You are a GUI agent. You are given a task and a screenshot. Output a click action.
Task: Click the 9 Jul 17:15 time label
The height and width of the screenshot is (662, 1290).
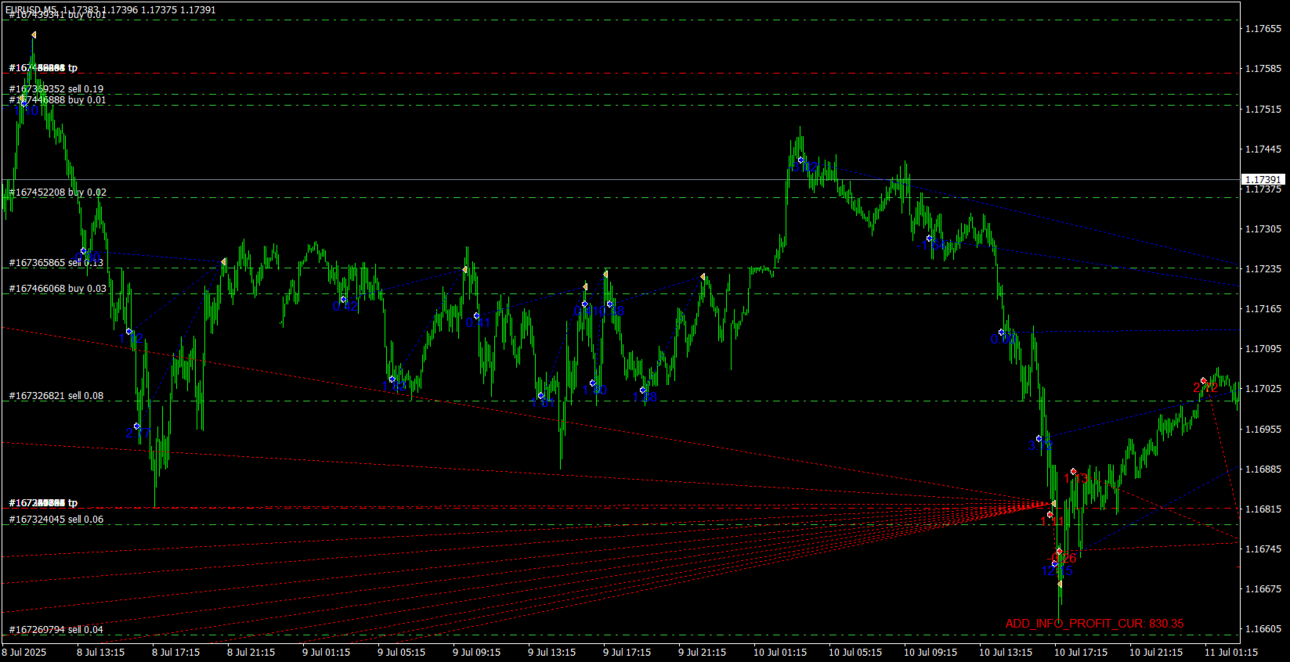click(x=626, y=652)
